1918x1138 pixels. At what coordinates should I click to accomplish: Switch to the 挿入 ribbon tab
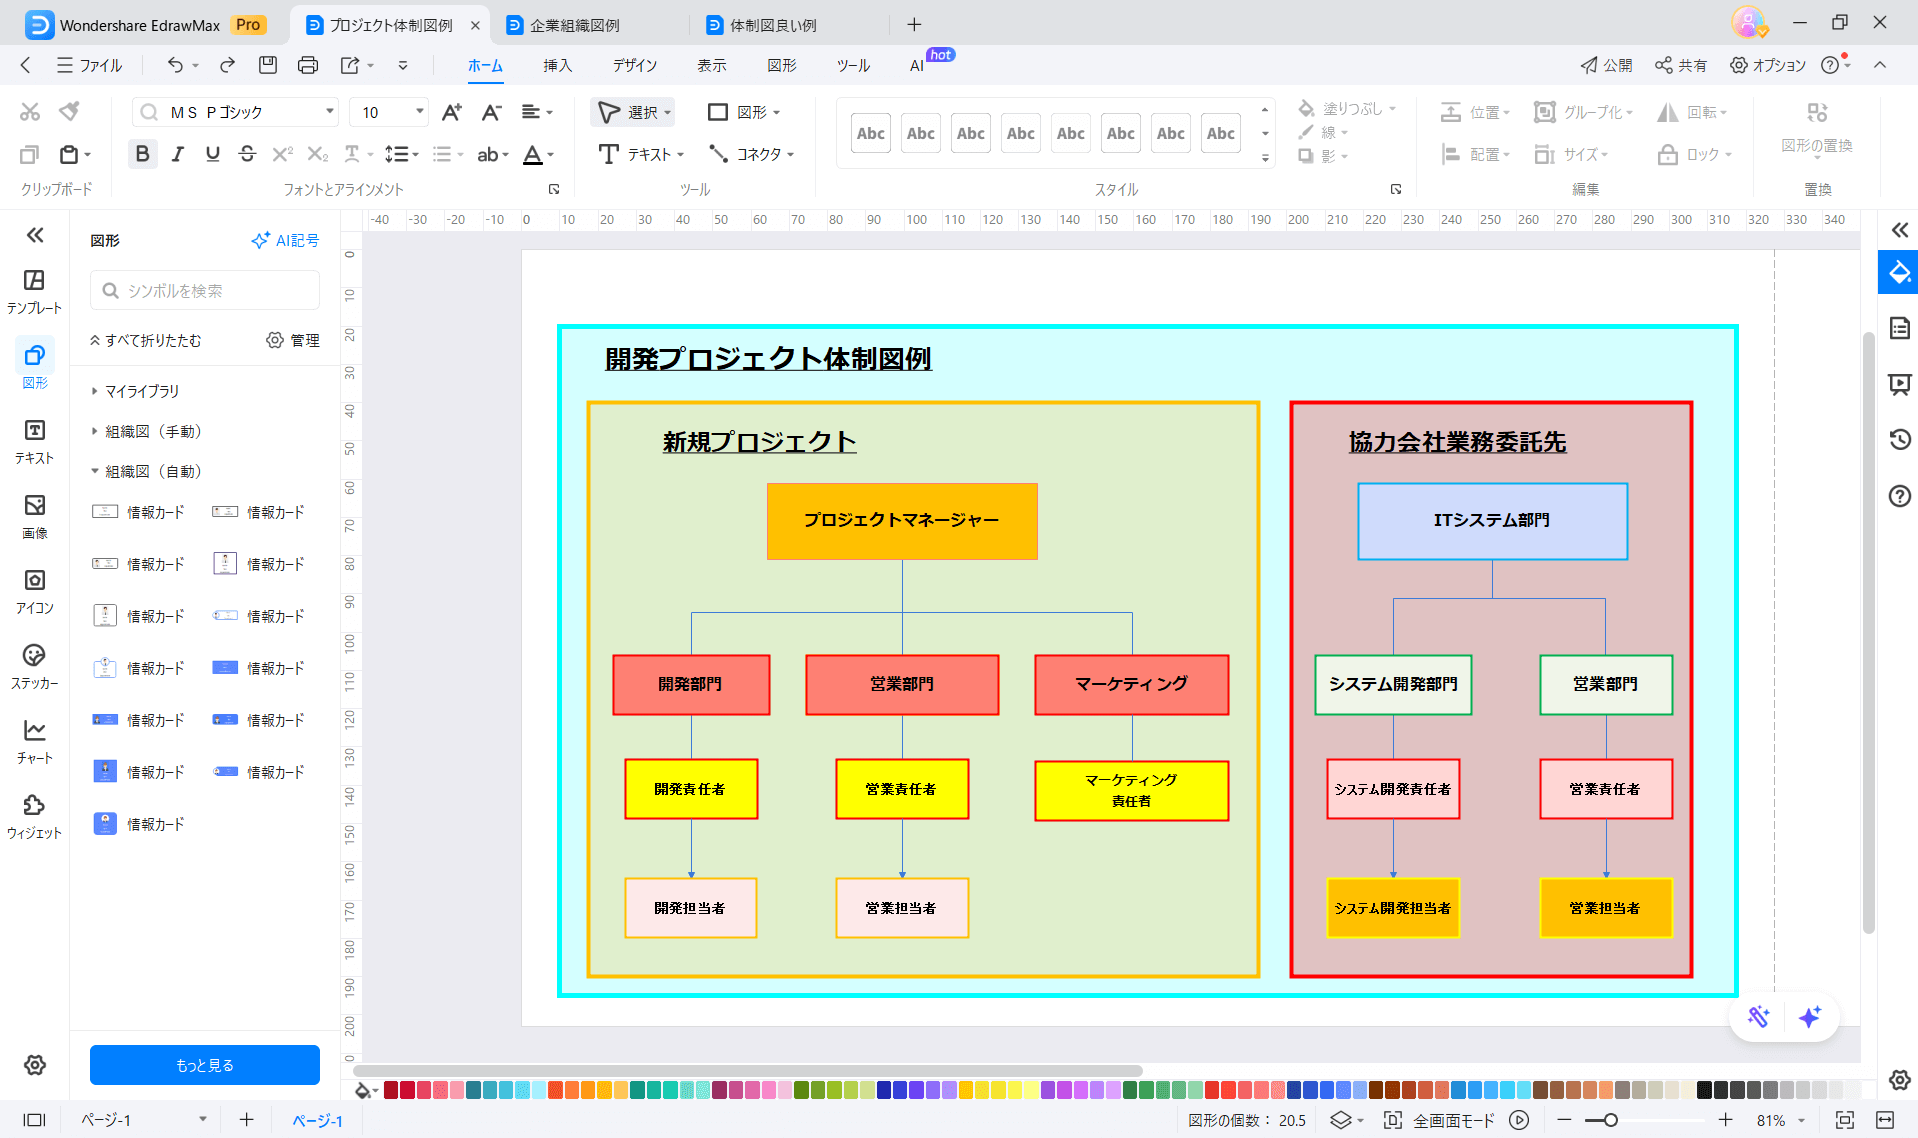pyautogui.click(x=557, y=65)
